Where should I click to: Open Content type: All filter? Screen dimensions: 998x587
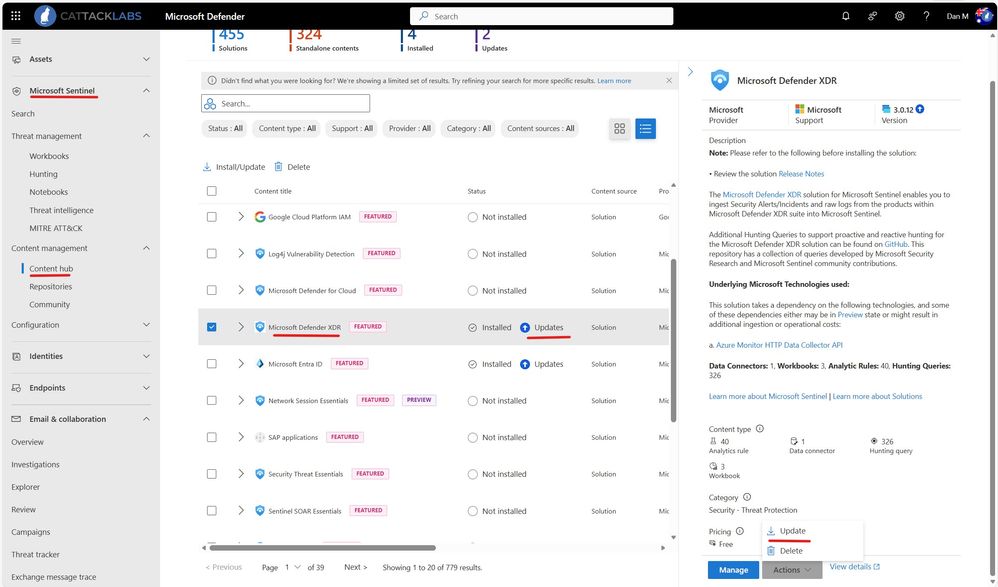287,129
